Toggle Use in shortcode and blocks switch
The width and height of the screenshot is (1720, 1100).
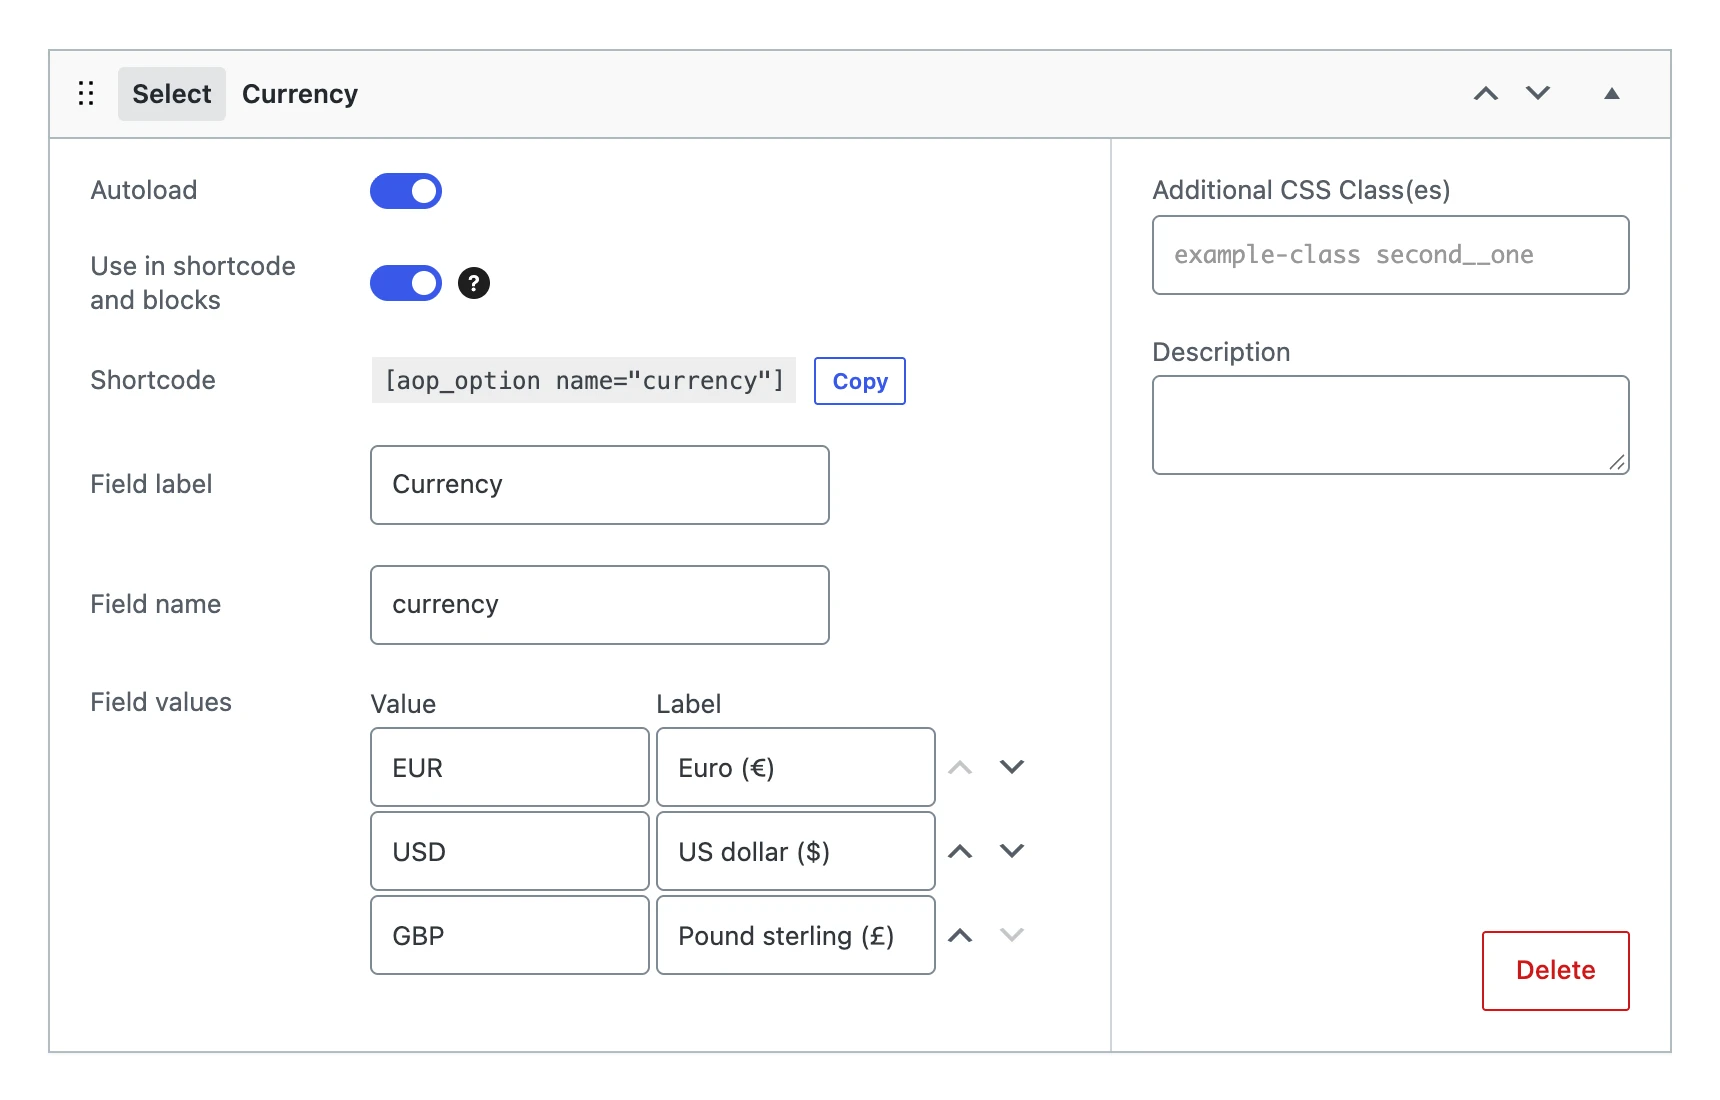pyautogui.click(x=406, y=283)
